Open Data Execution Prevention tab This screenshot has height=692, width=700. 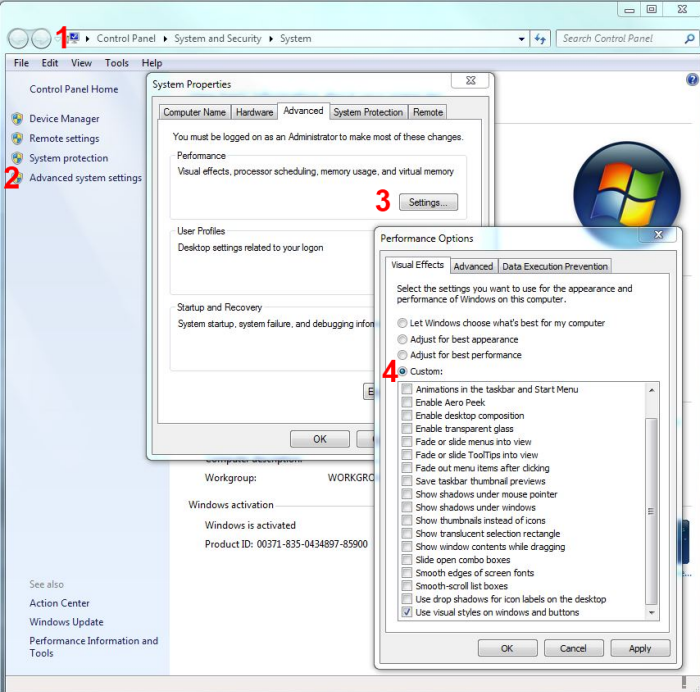555,267
